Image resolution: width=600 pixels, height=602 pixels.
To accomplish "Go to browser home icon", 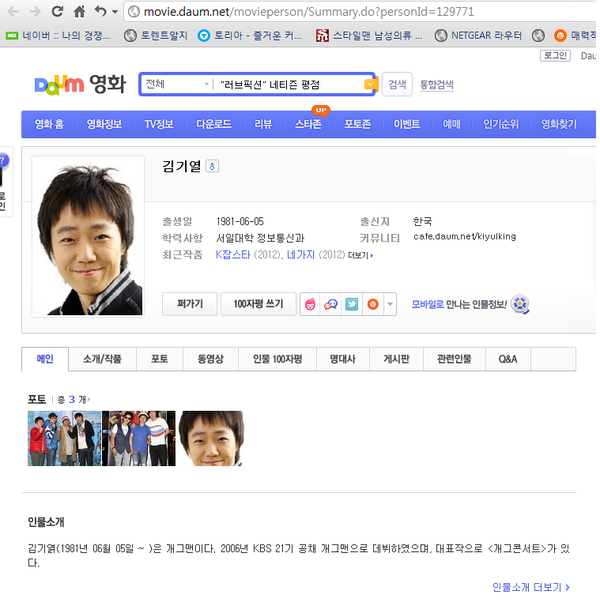I will [79, 12].
